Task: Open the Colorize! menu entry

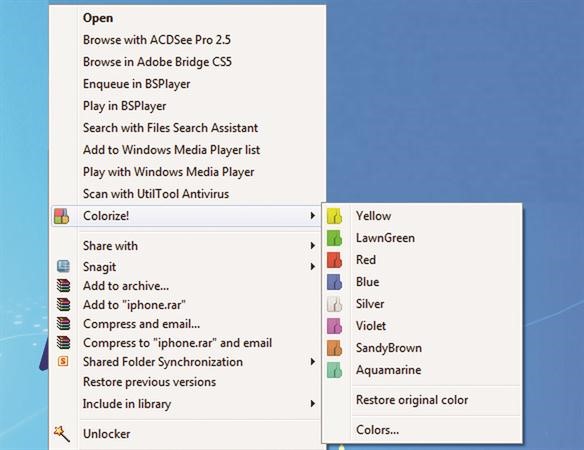Action: coord(186,216)
